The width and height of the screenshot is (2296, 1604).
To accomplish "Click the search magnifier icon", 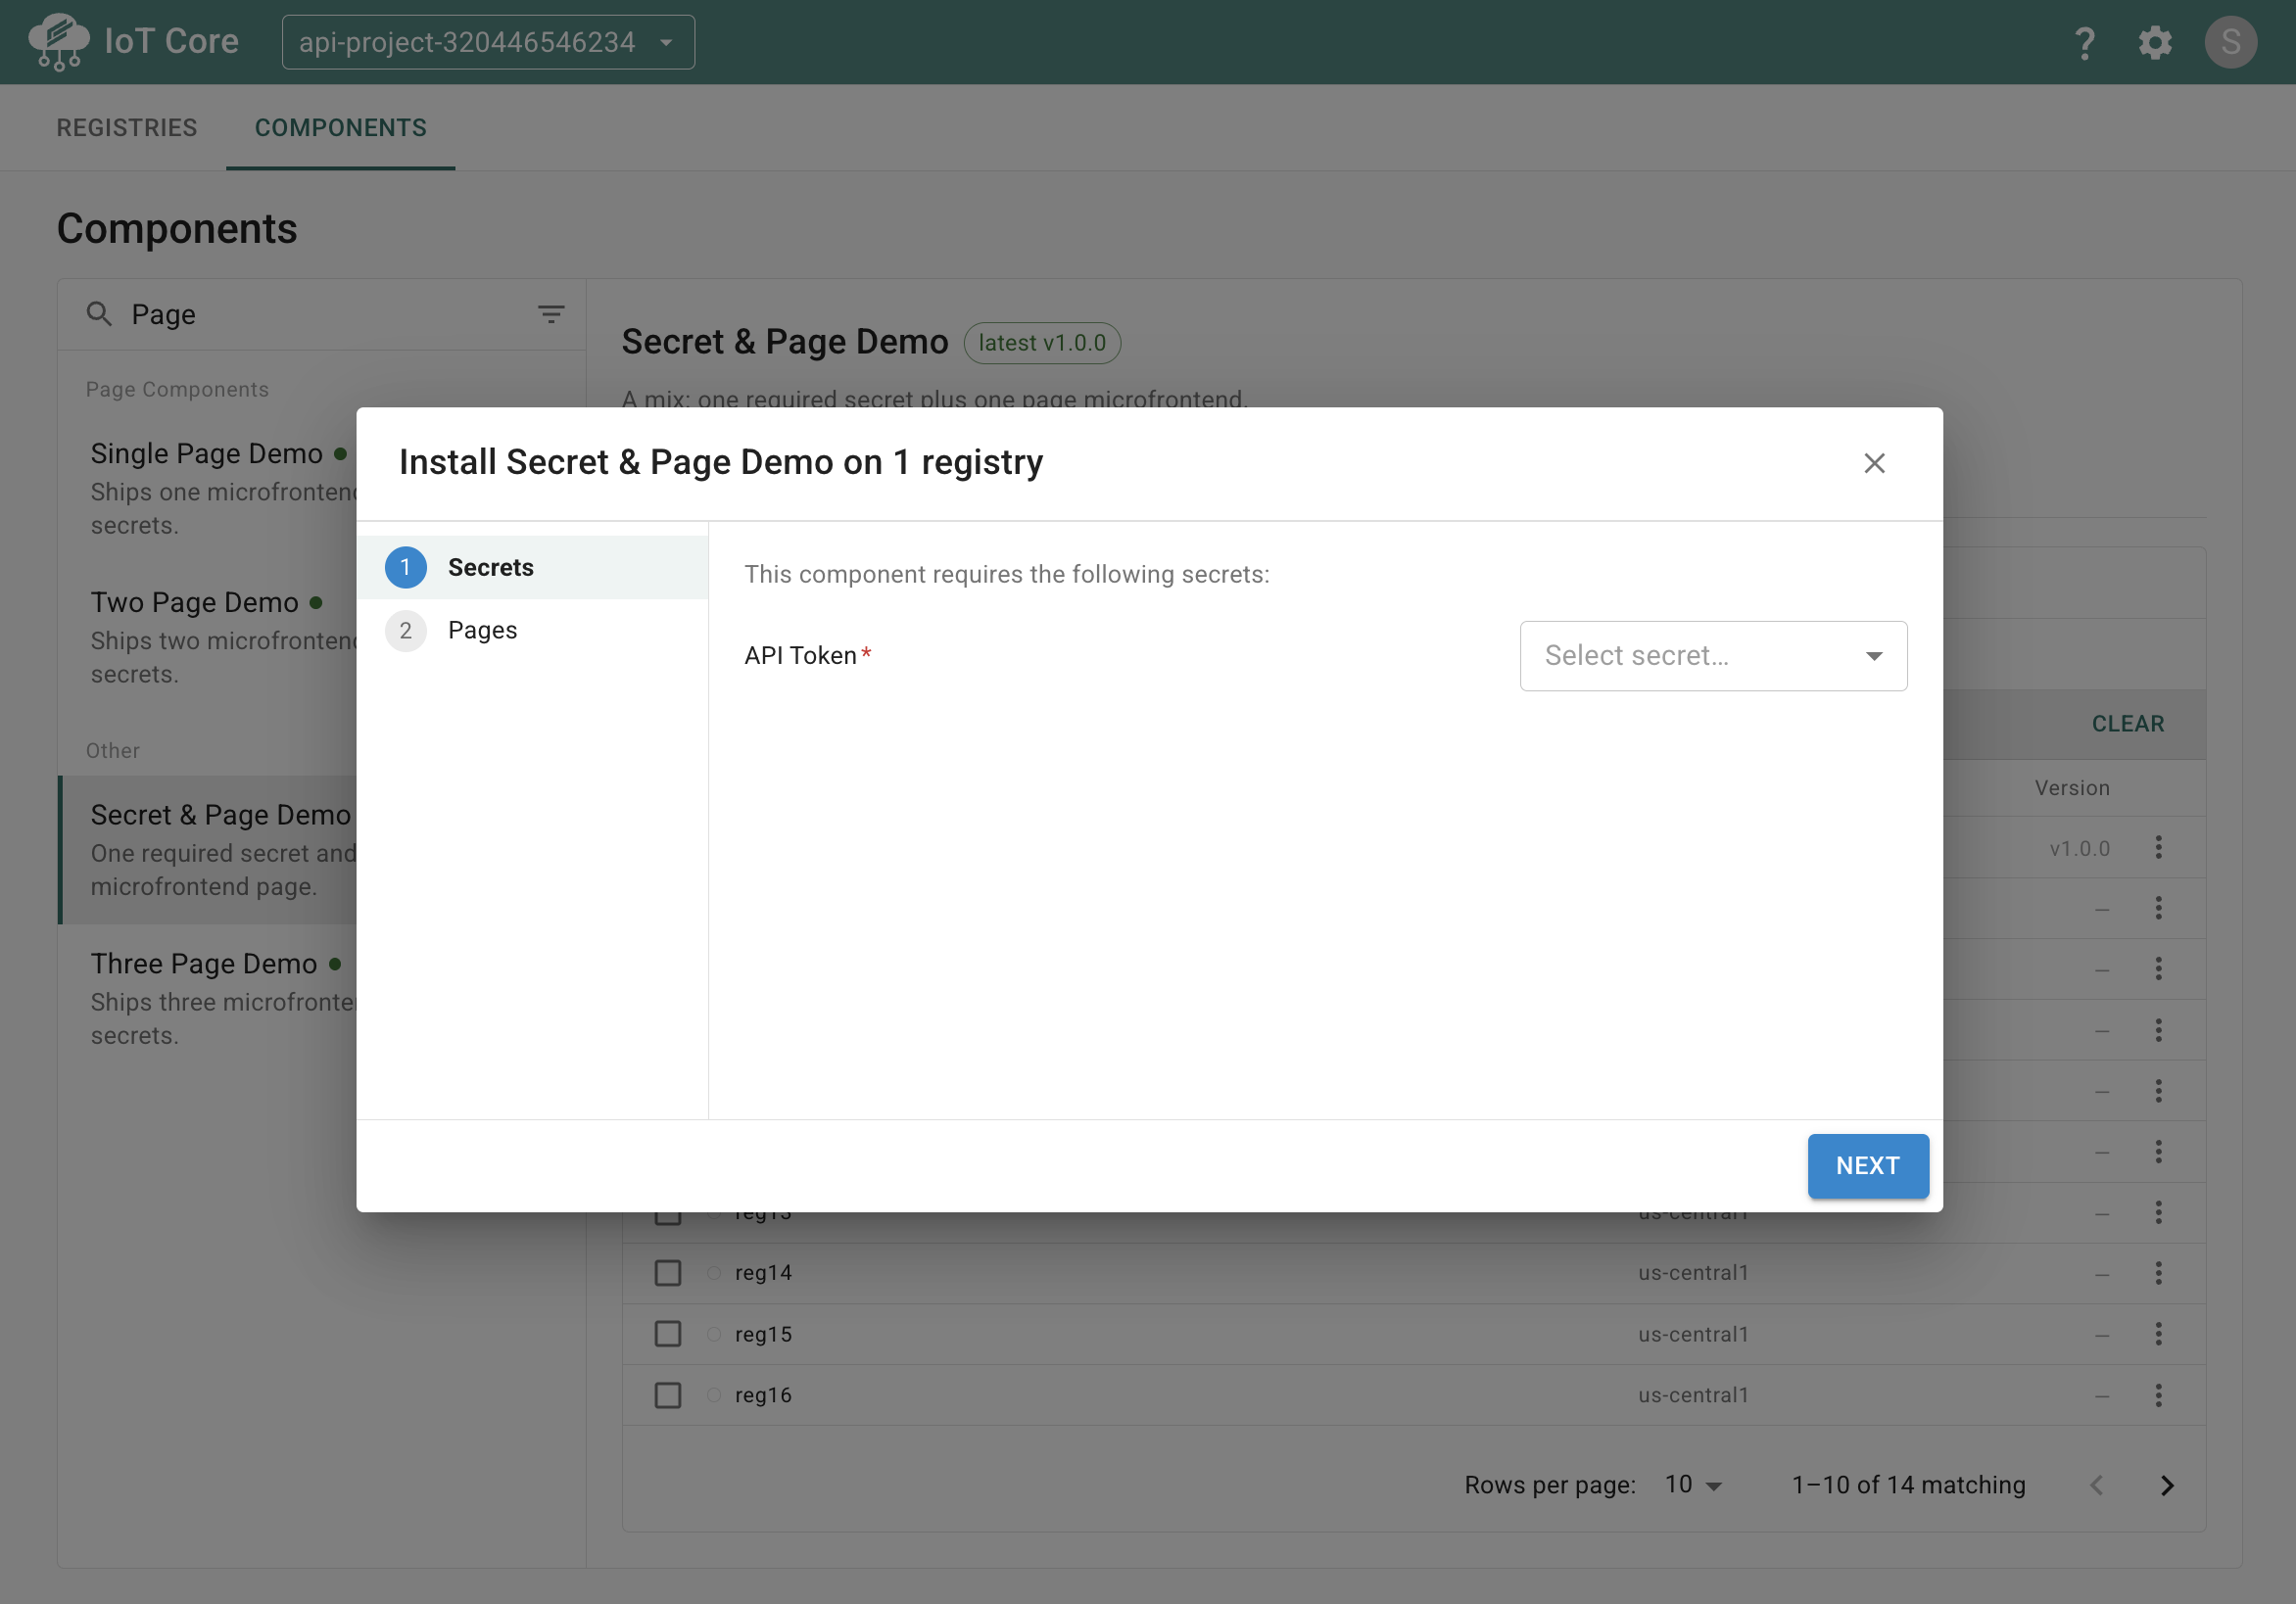I will click(99, 314).
